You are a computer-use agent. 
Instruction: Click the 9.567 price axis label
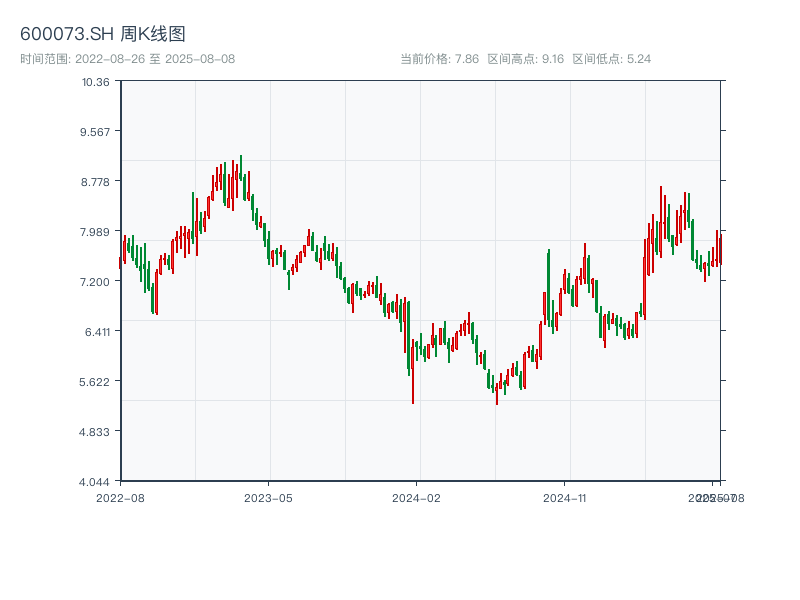94,132
